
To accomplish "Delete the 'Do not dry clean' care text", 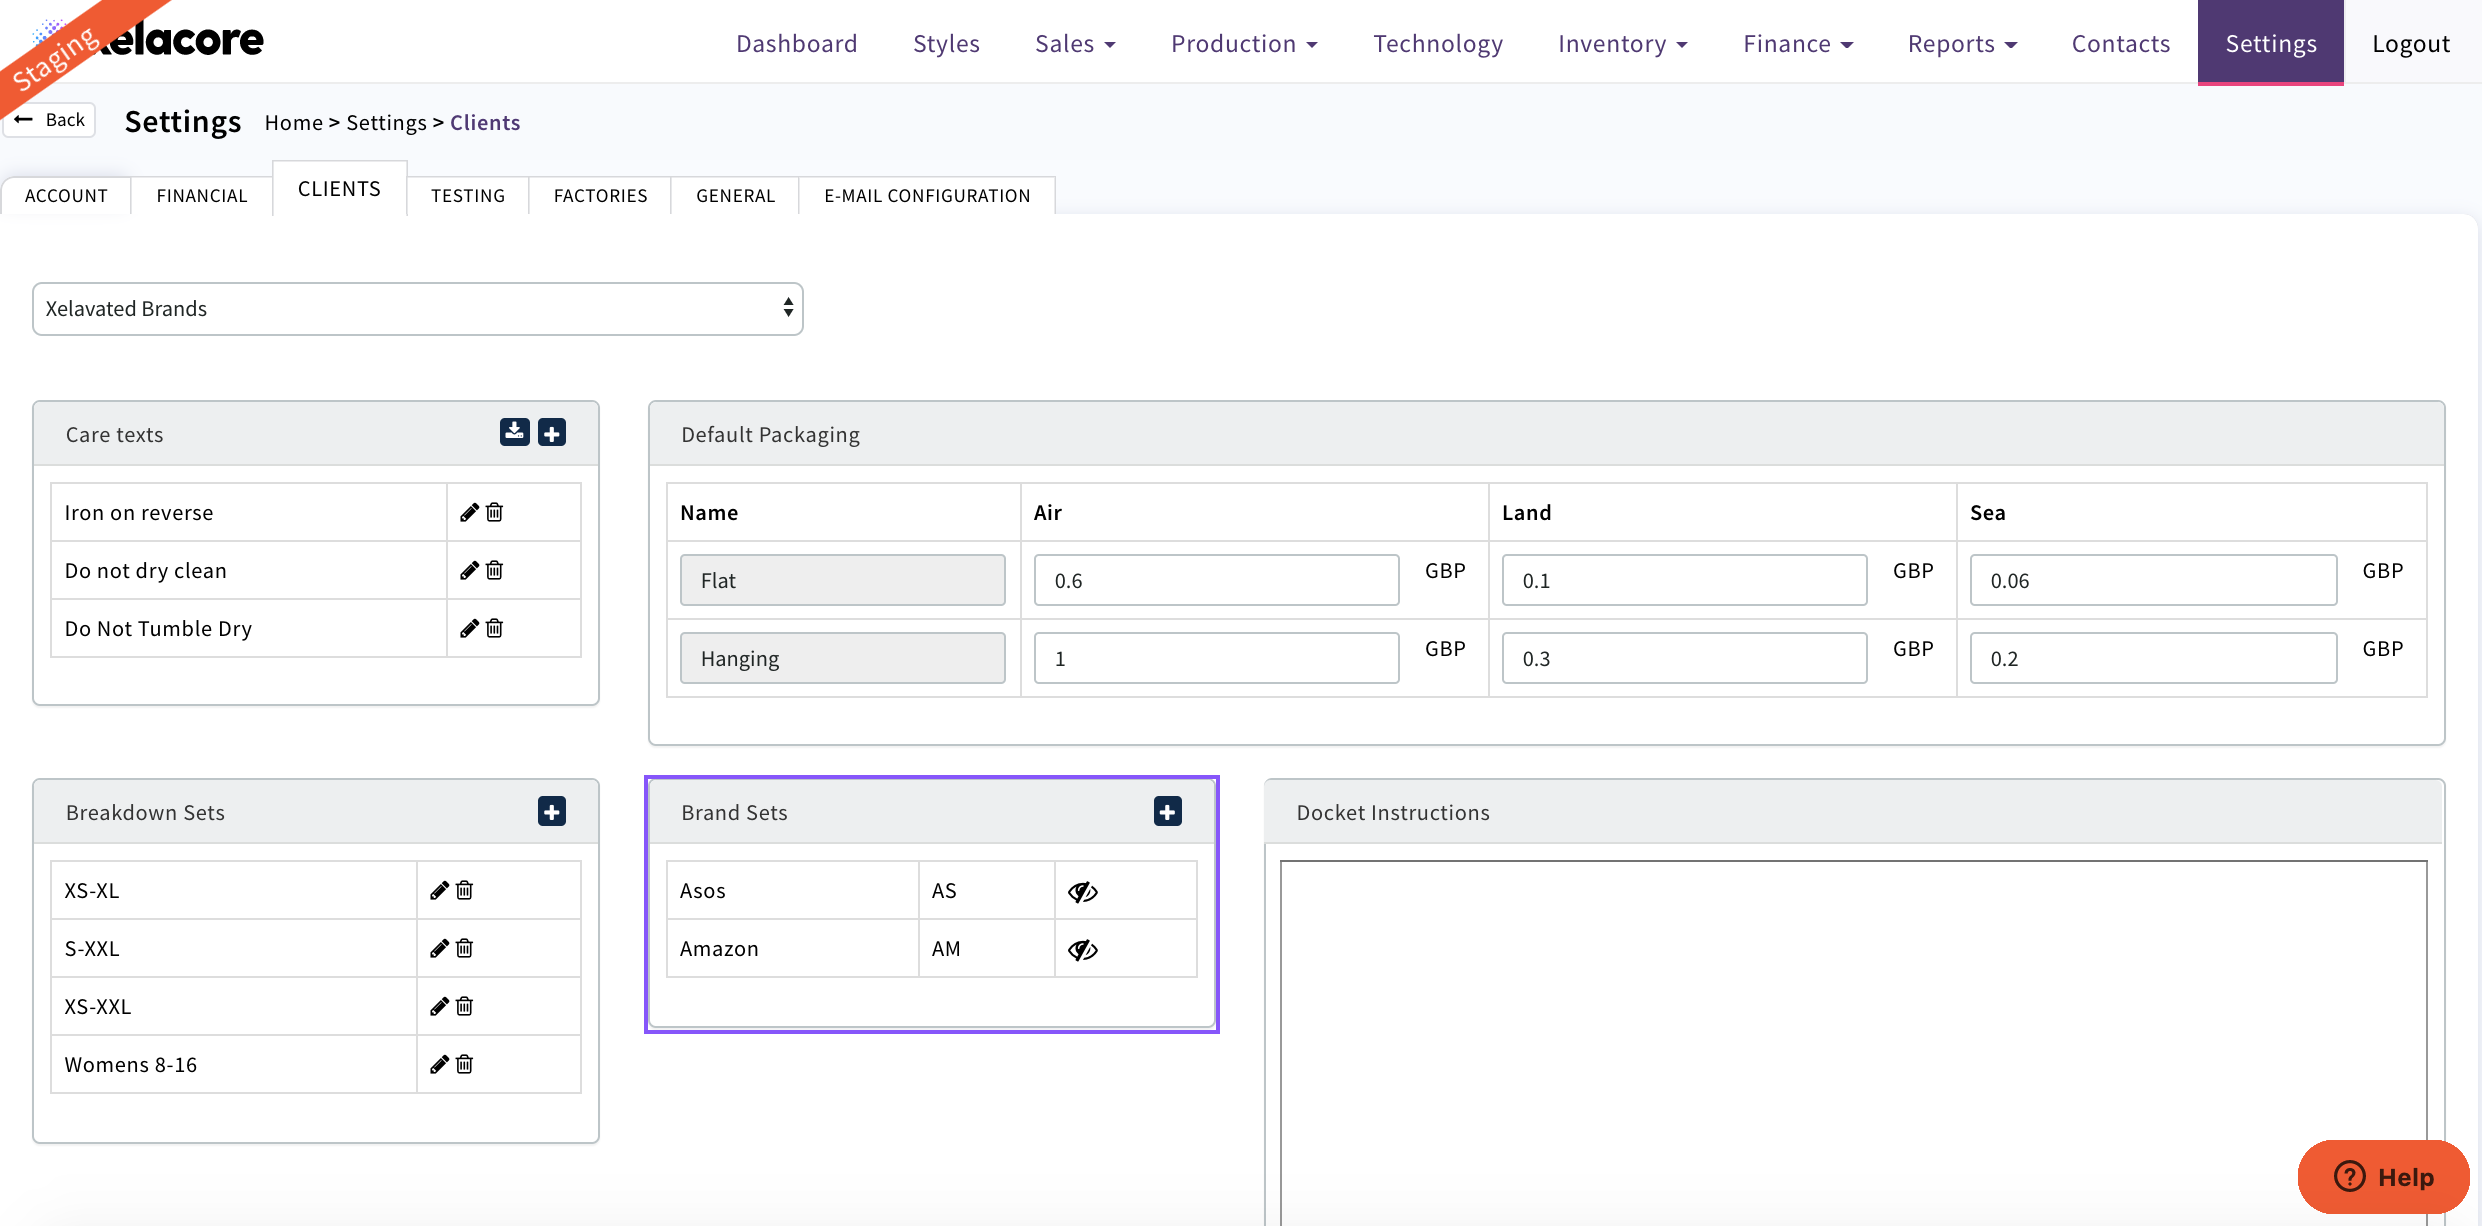I will (495, 570).
